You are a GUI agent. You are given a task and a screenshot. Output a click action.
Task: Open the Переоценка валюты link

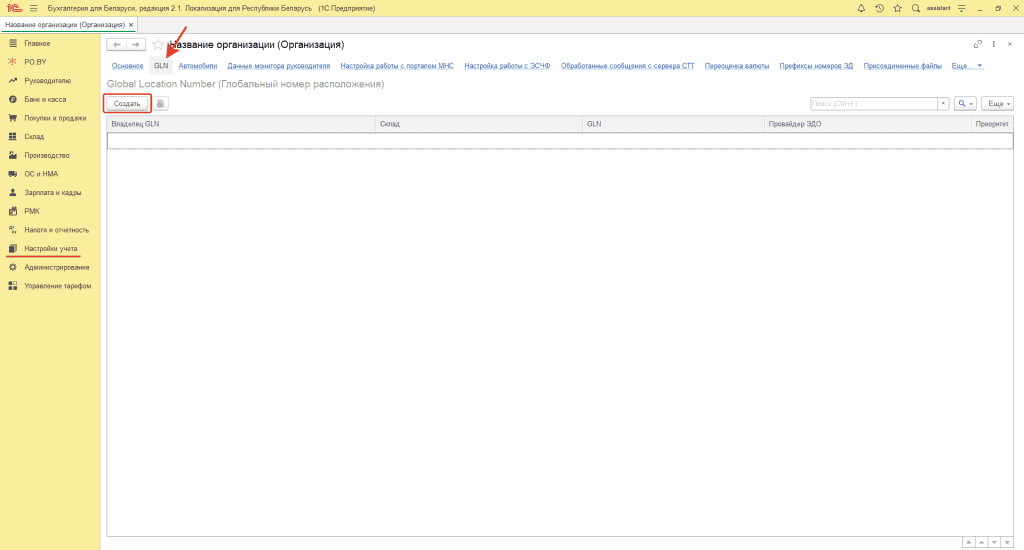click(x=737, y=66)
